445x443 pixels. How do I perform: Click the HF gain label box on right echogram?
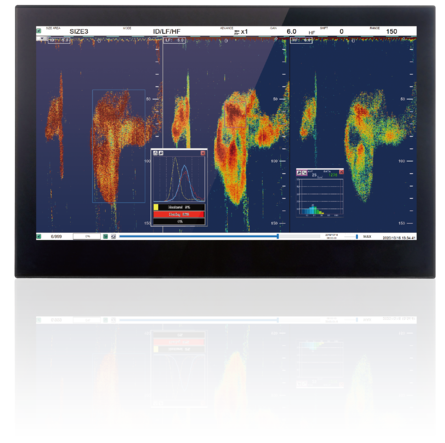coord(301,41)
